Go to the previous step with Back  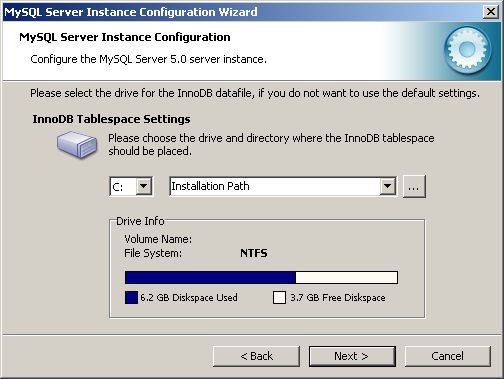[256, 356]
